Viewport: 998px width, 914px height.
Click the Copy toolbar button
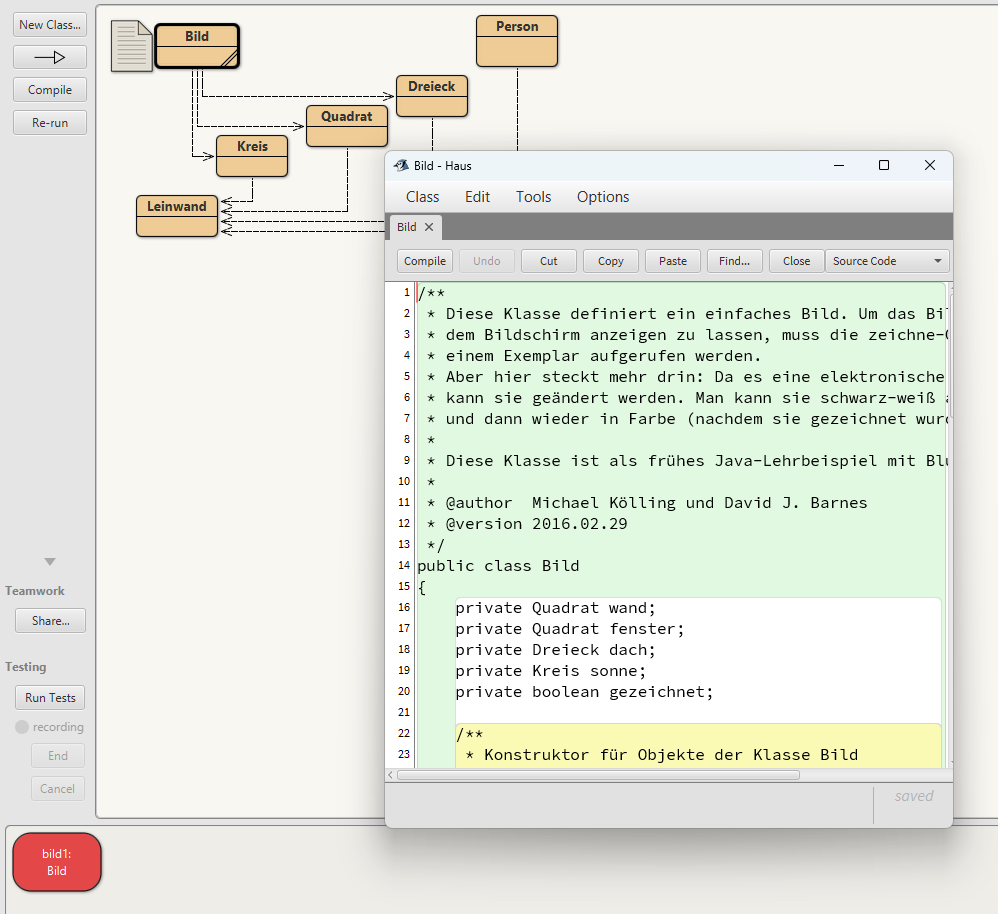point(610,261)
